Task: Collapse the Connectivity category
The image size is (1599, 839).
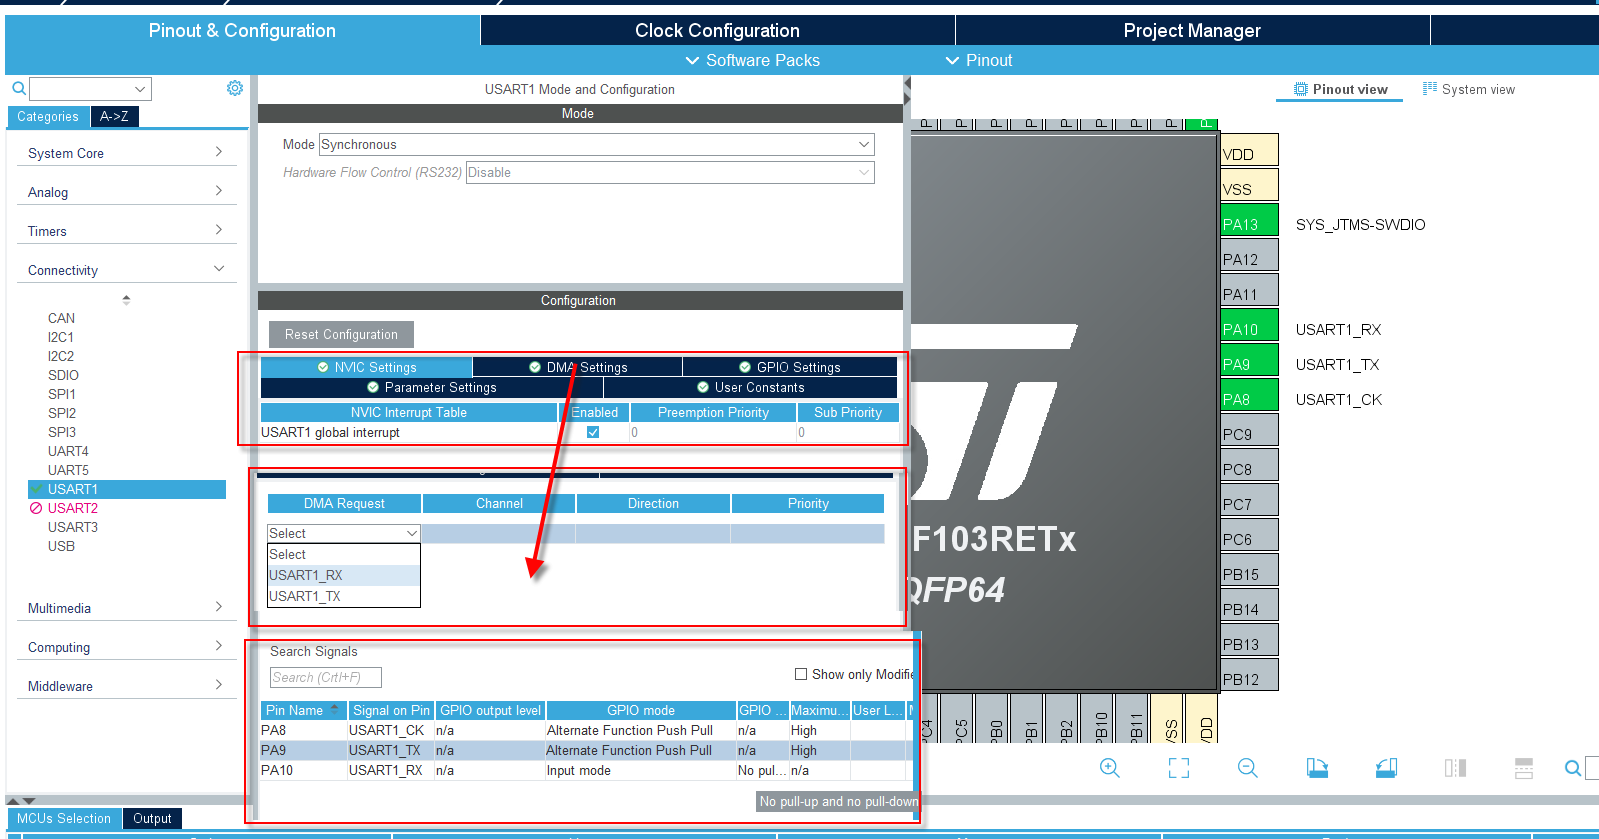Action: pyautogui.click(x=126, y=270)
